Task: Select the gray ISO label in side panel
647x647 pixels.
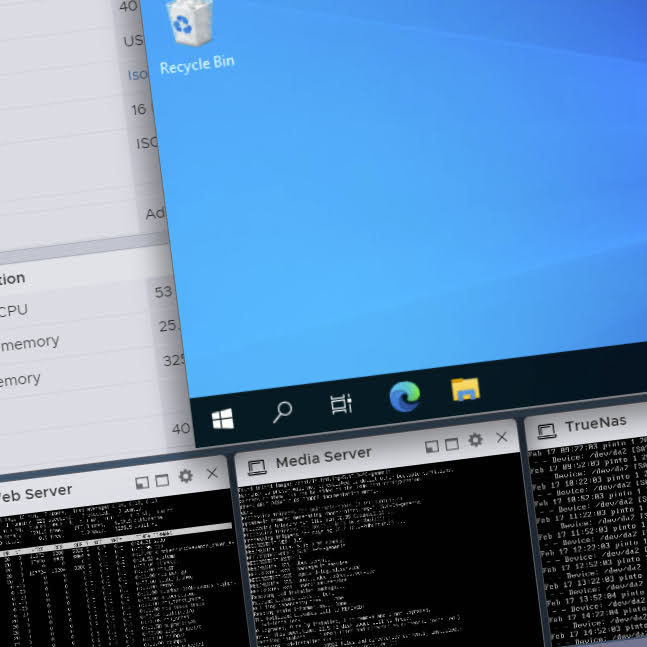Action: coord(146,143)
